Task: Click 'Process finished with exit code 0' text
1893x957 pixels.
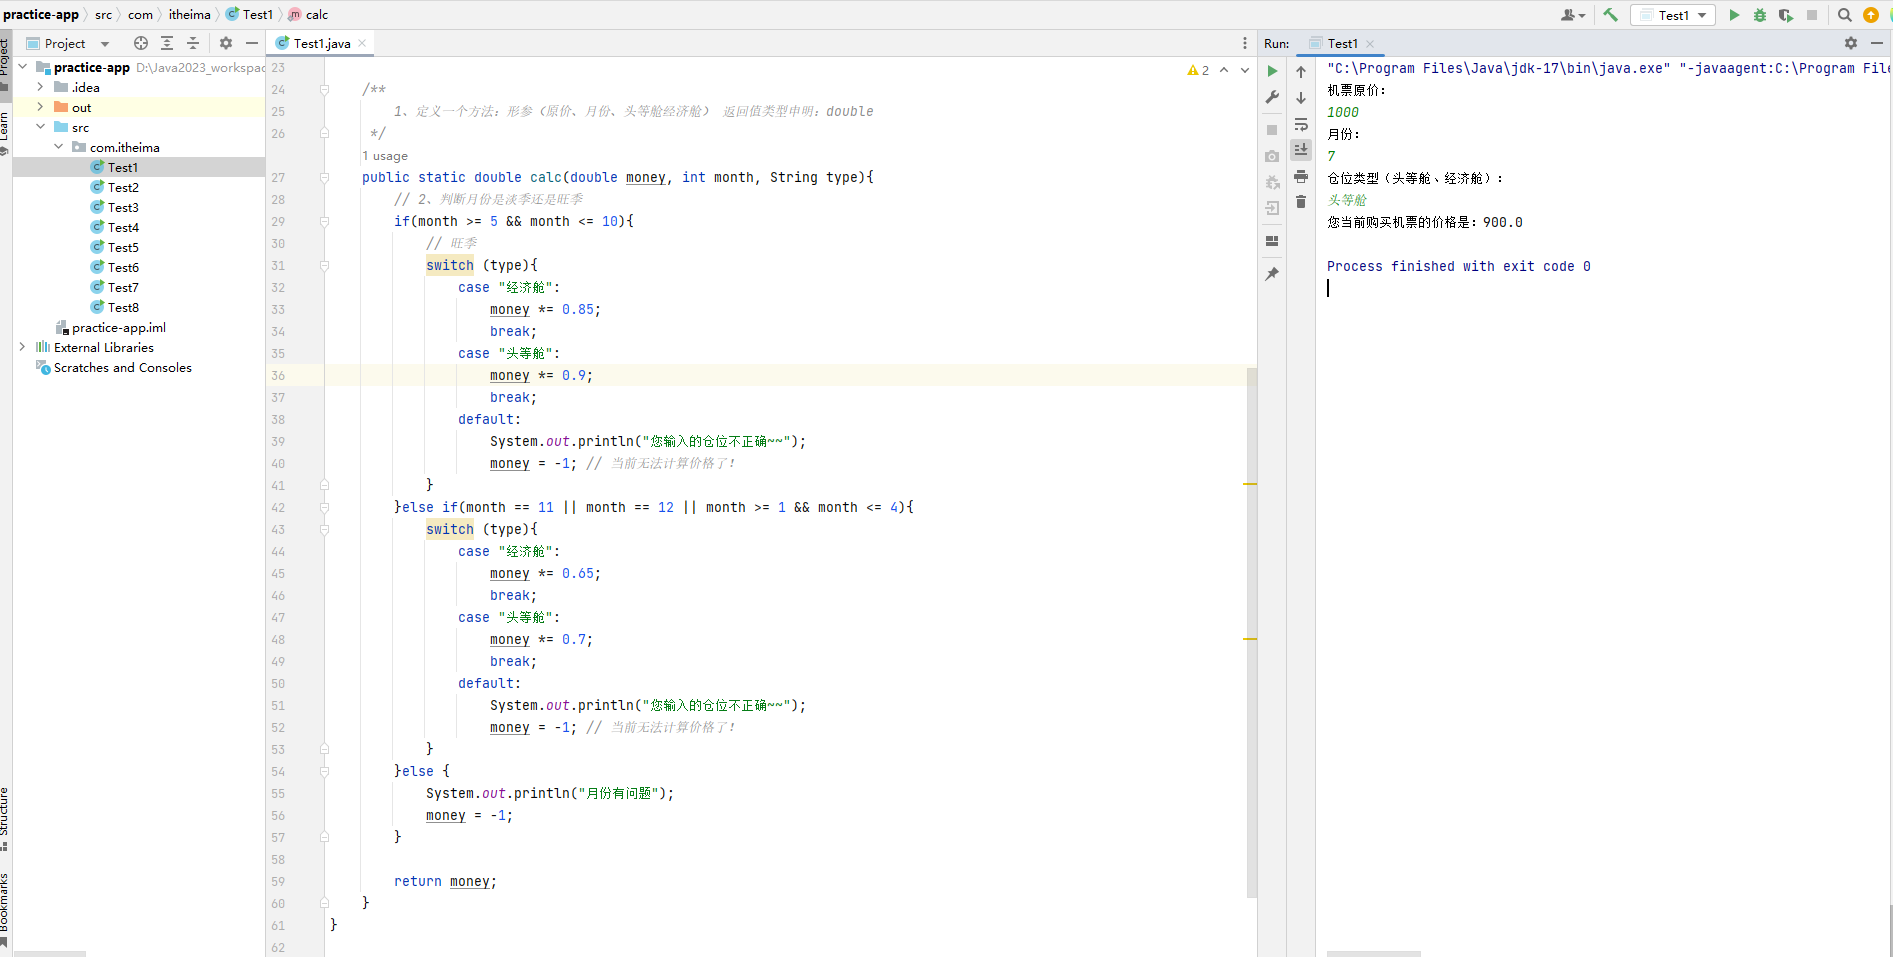Action: point(1458,266)
